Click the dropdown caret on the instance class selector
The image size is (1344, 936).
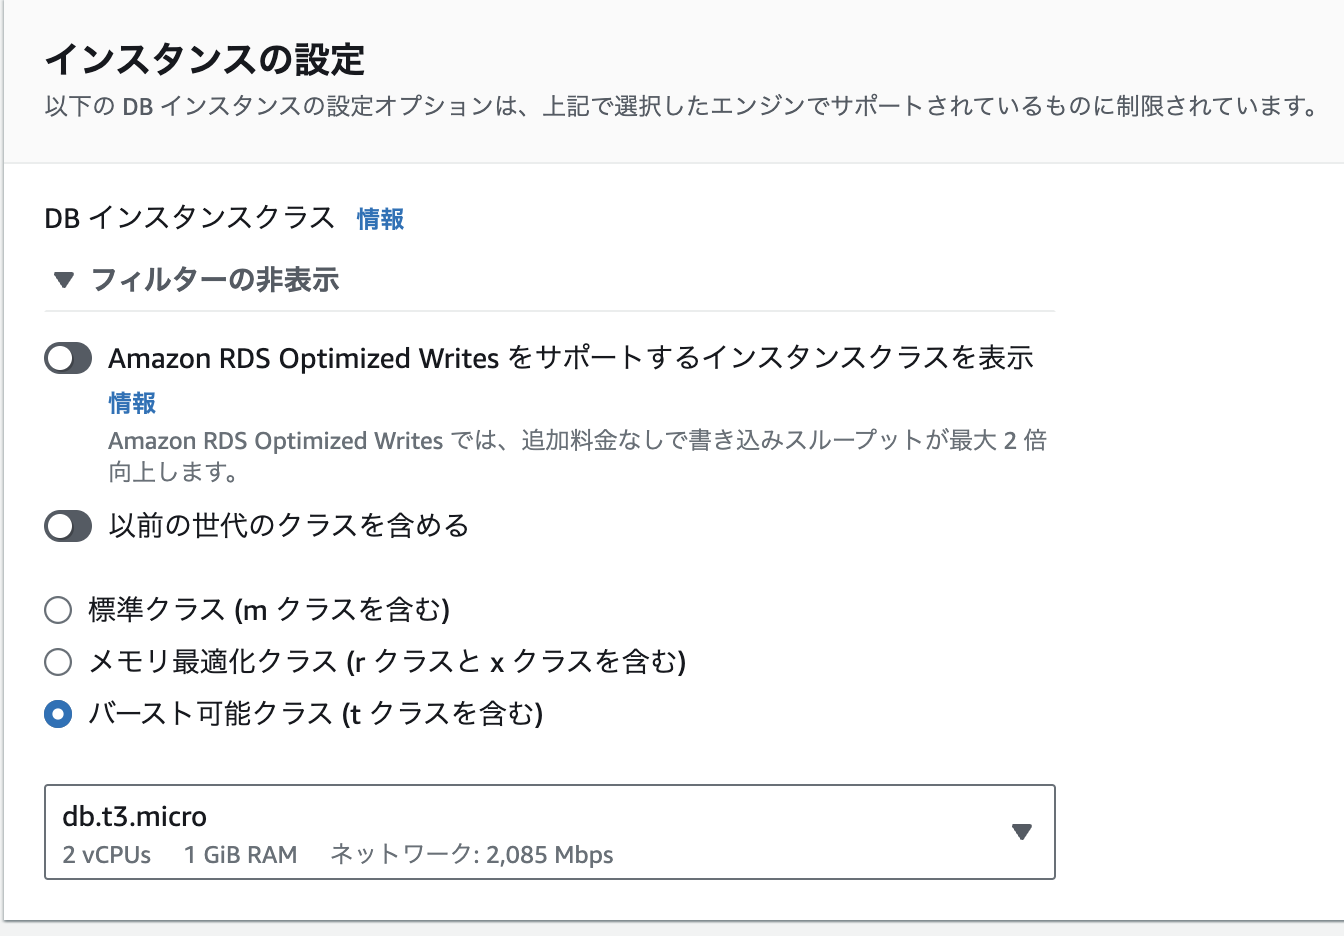click(x=1022, y=832)
